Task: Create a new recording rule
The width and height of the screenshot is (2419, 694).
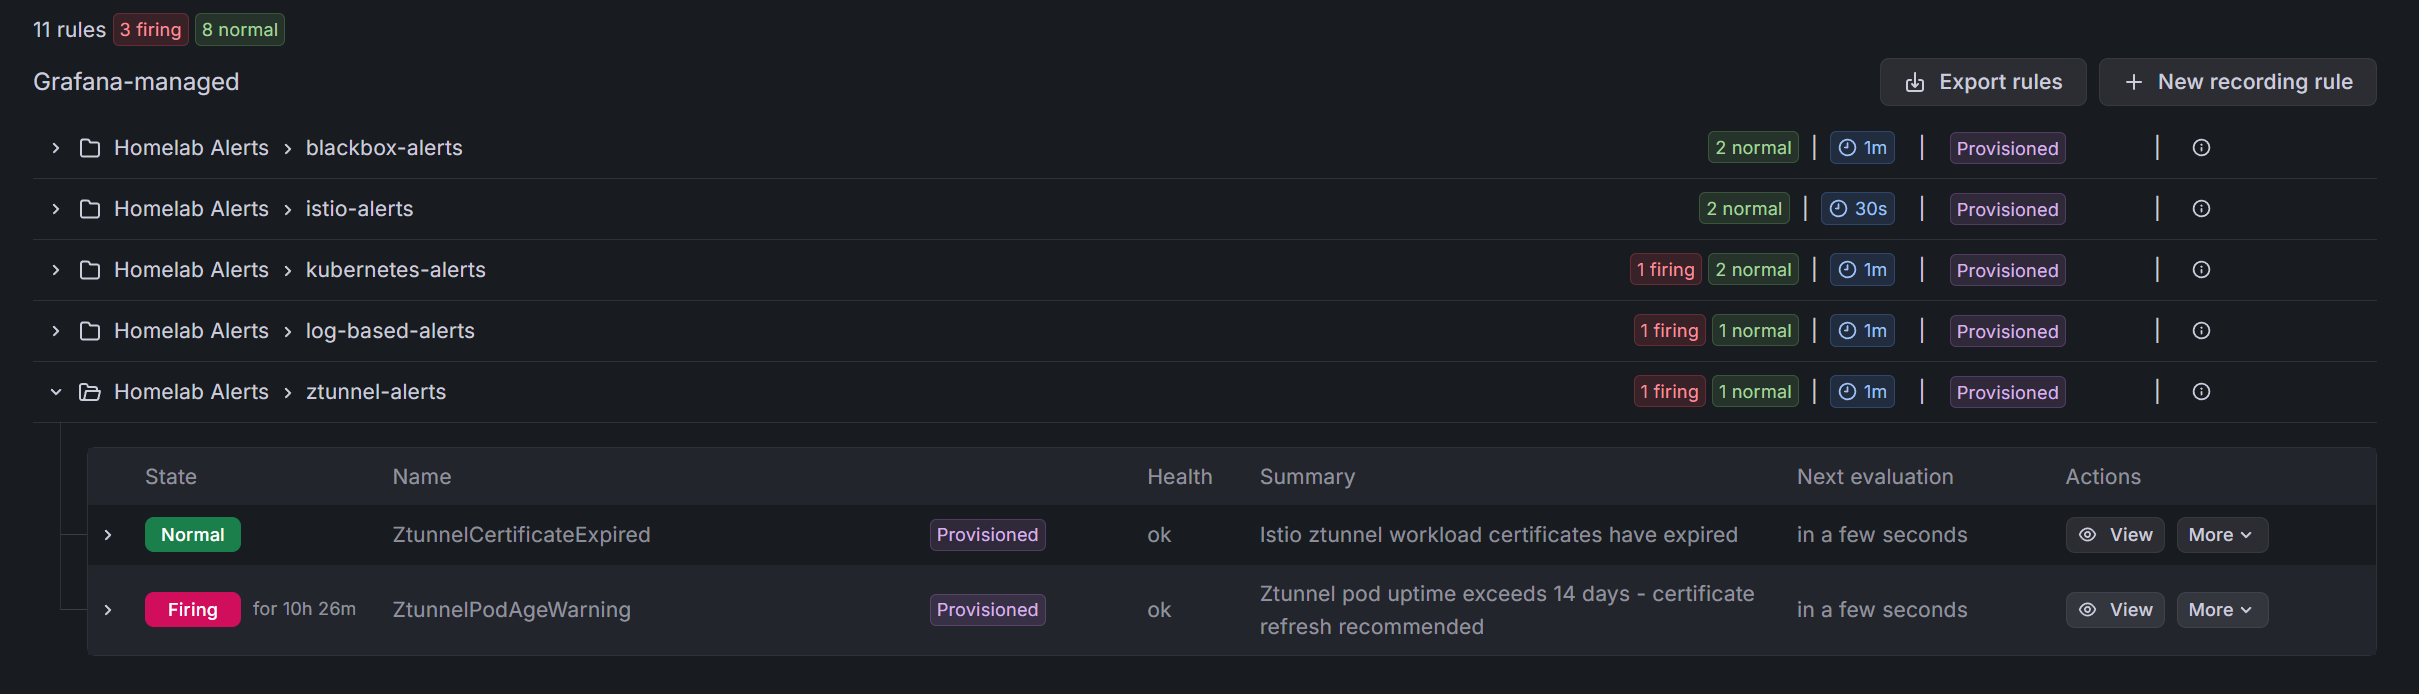Action: 2237,82
